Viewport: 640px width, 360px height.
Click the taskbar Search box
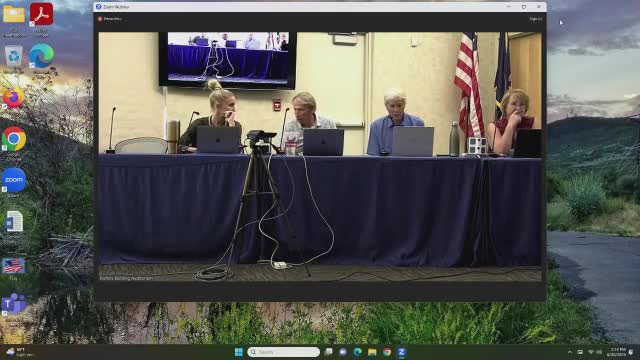pyautogui.click(x=283, y=352)
